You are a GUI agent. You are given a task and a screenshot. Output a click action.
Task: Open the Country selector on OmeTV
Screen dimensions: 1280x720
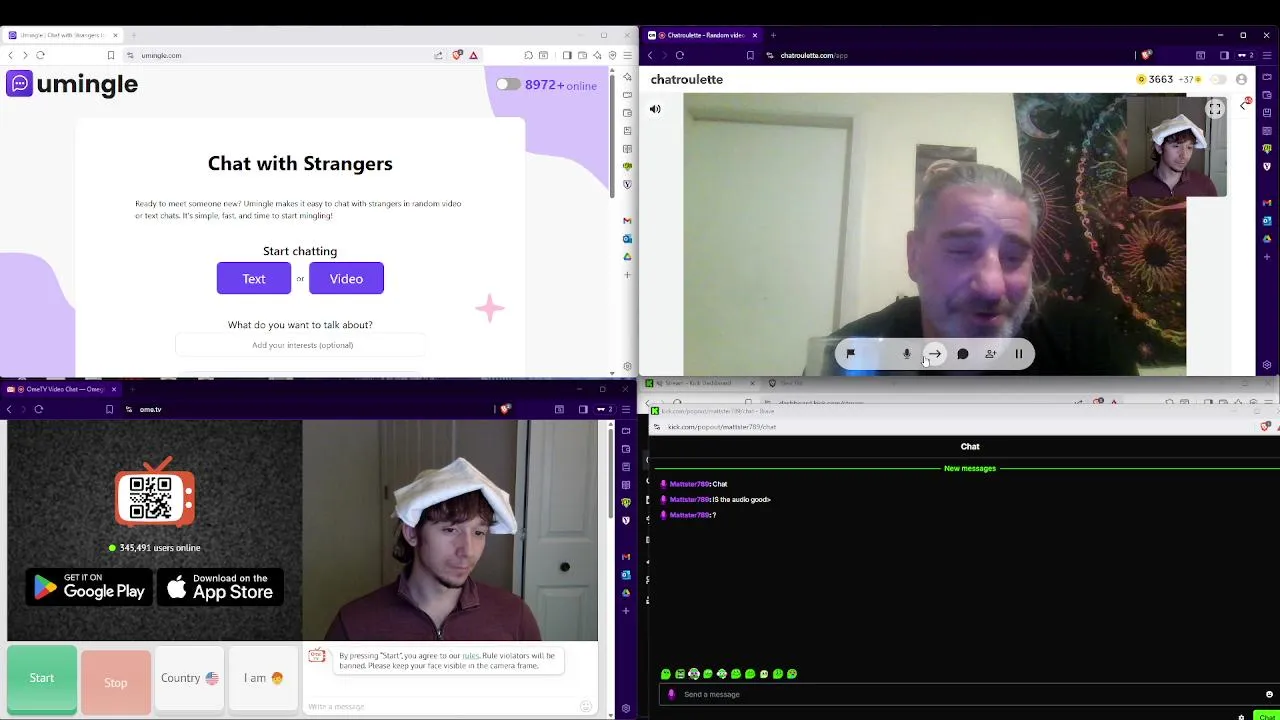189,678
